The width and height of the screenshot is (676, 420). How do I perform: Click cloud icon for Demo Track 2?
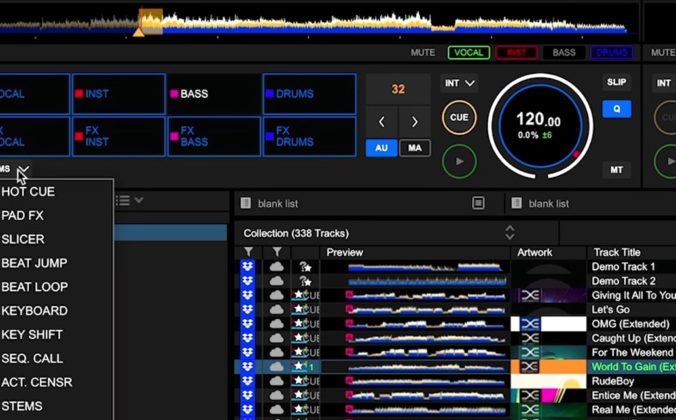(x=276, y=281)
